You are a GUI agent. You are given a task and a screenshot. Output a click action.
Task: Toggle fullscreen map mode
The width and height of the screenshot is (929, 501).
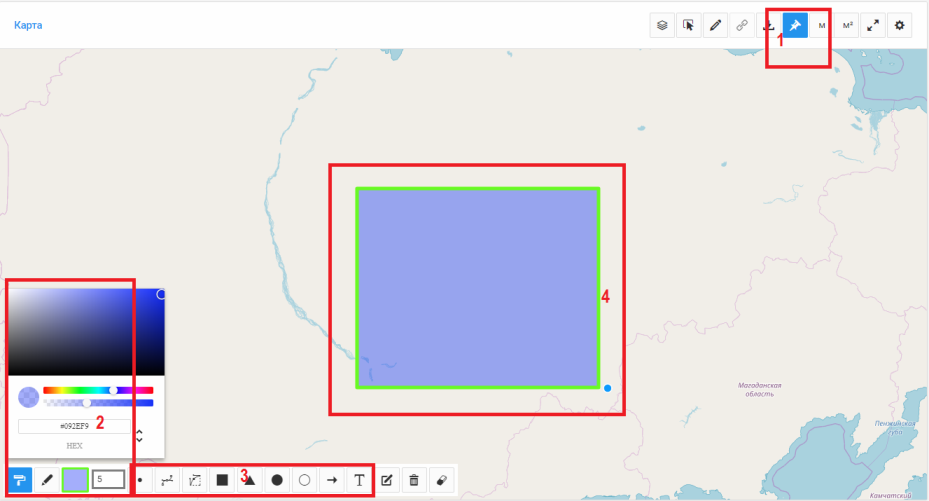point(873,25)
